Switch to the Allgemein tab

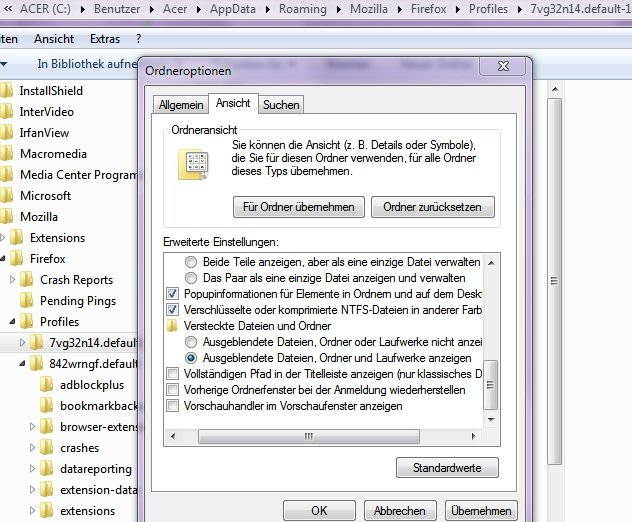[x=181, y=105]
